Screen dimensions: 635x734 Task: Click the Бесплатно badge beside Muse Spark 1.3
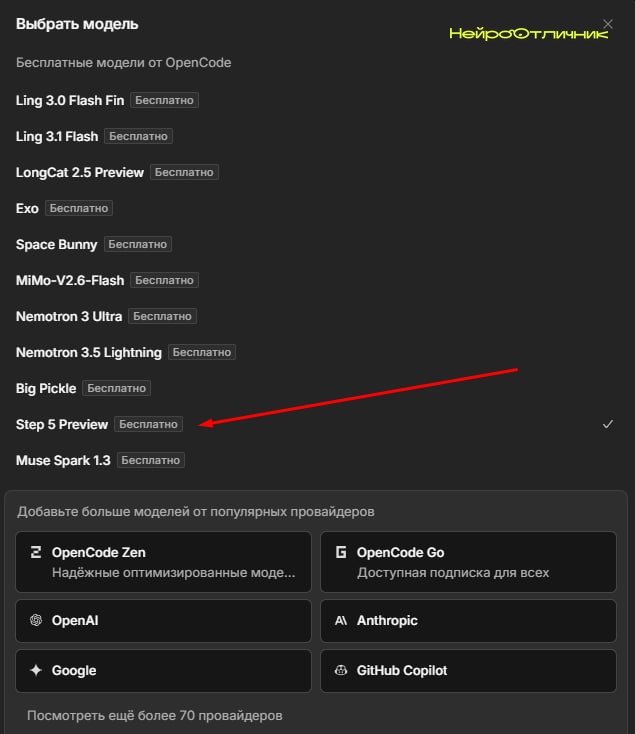coord(151,461)
